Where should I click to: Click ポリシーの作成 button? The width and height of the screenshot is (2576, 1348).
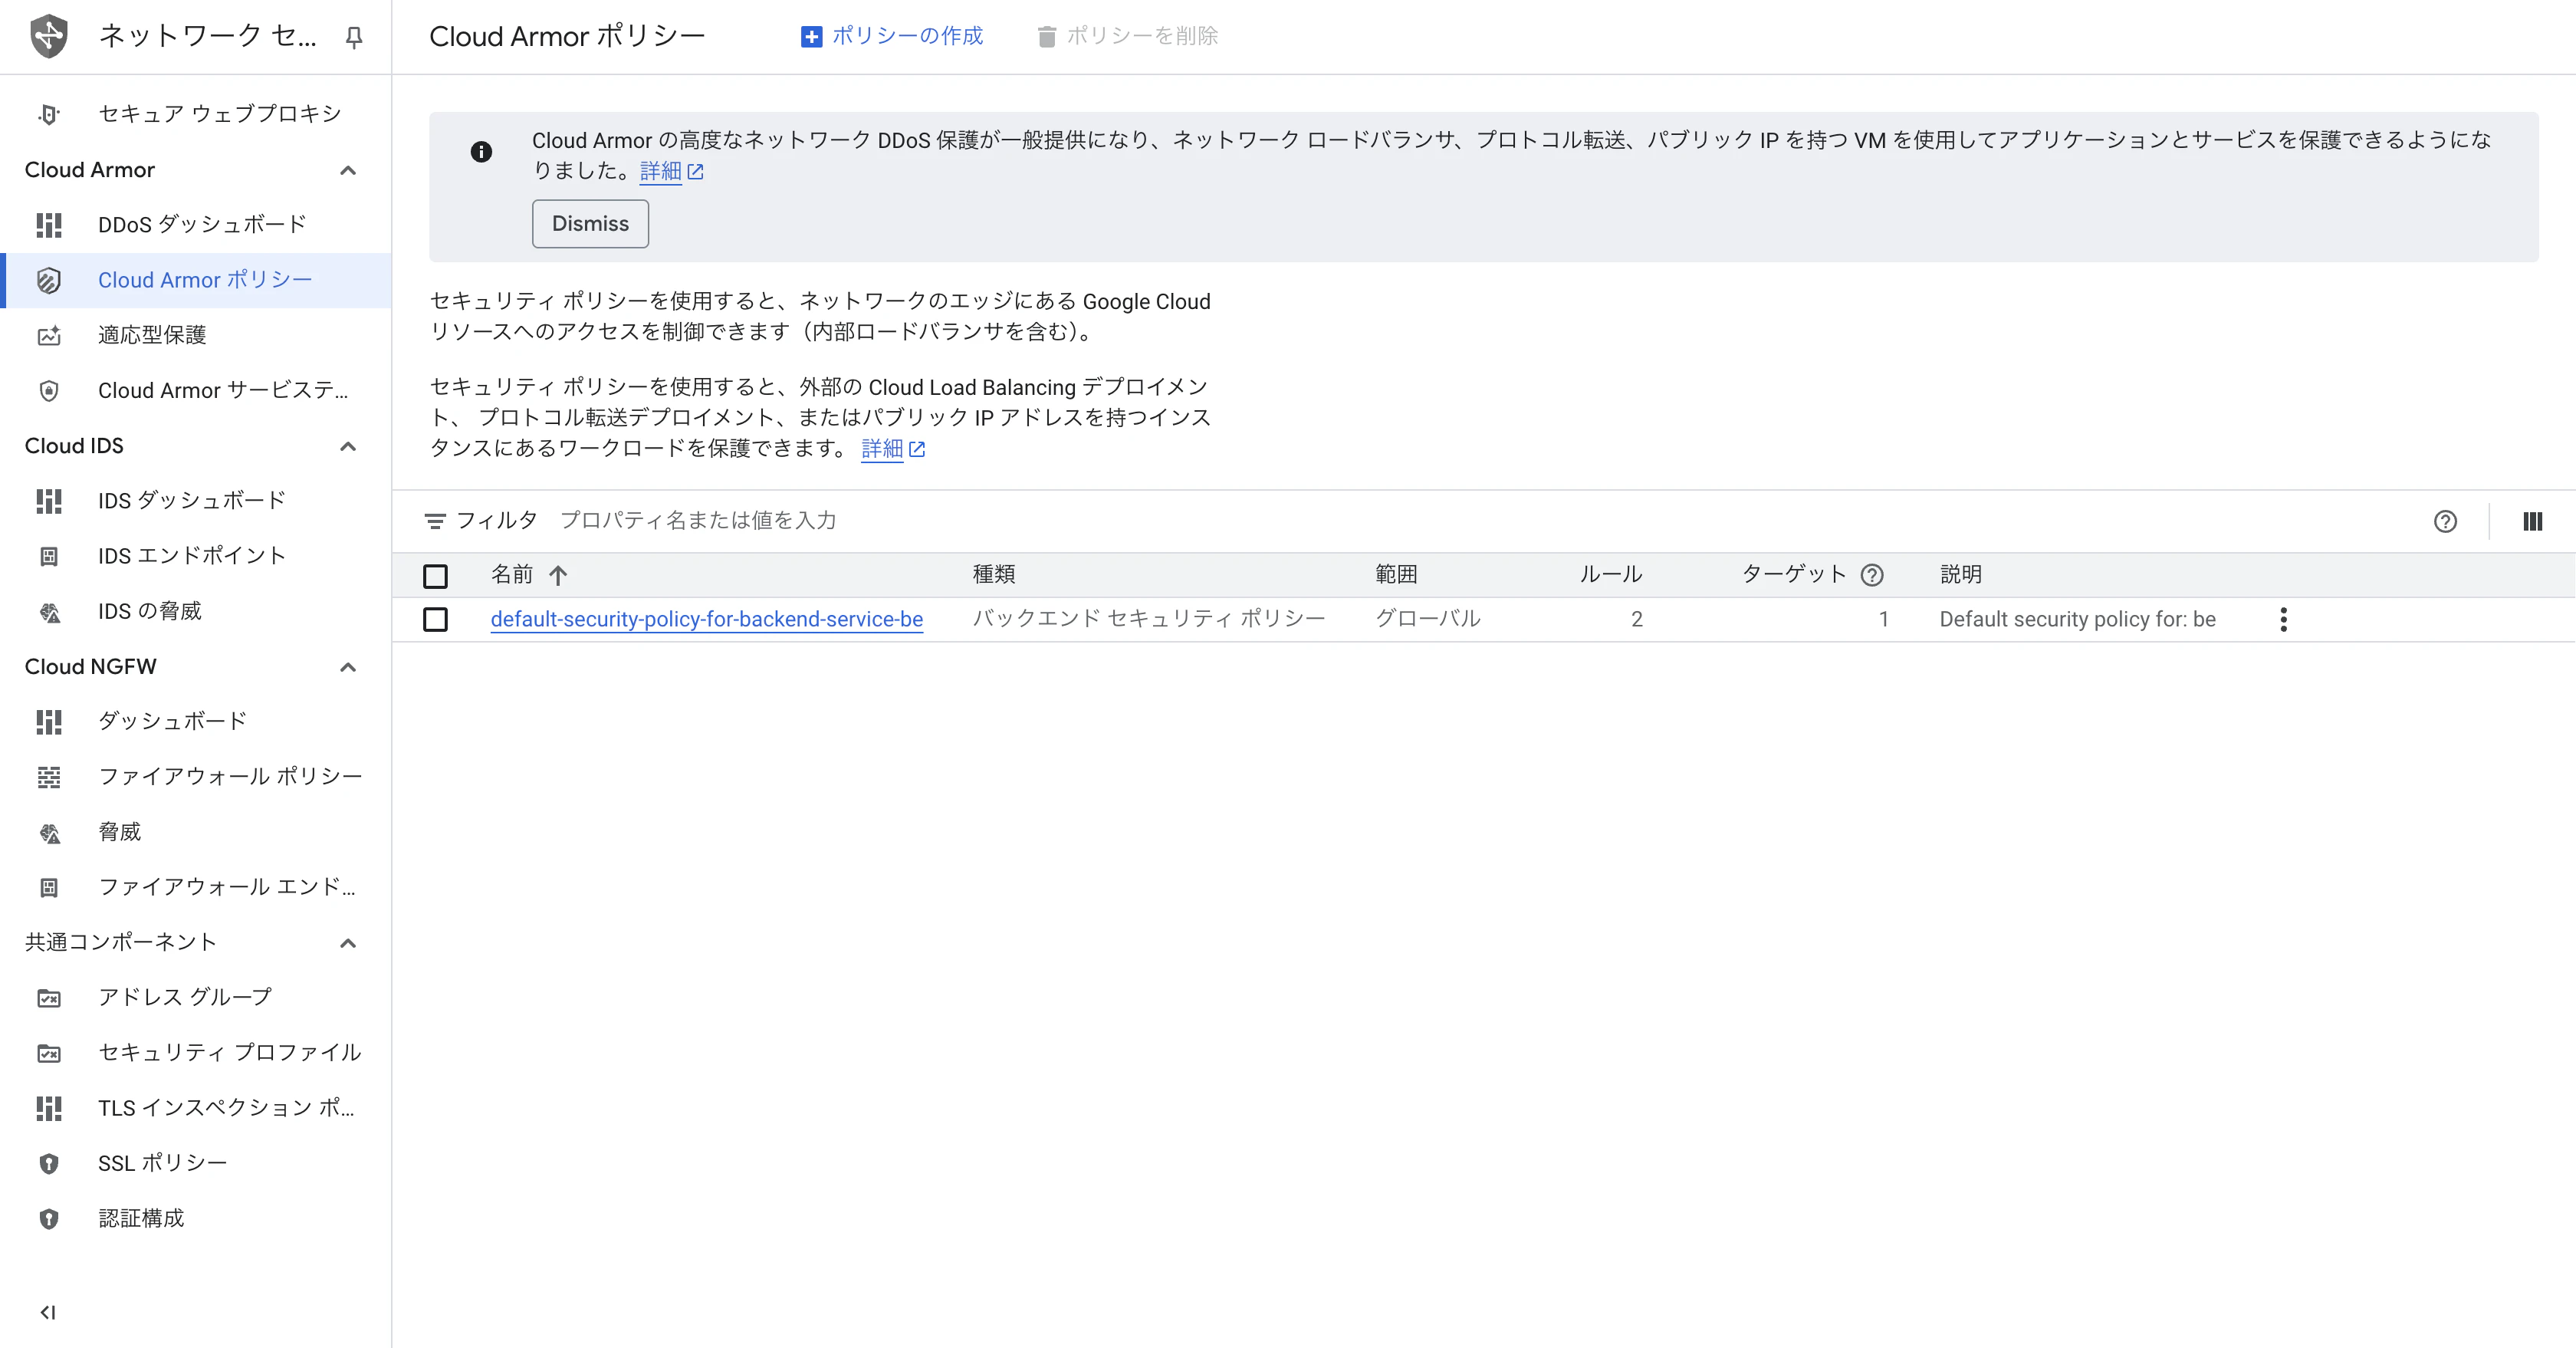(892, 36)
